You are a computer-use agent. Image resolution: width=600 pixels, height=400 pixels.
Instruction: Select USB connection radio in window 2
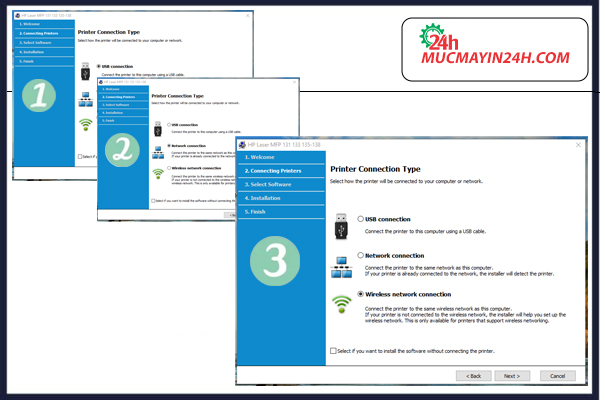click(x=169, y=125)
